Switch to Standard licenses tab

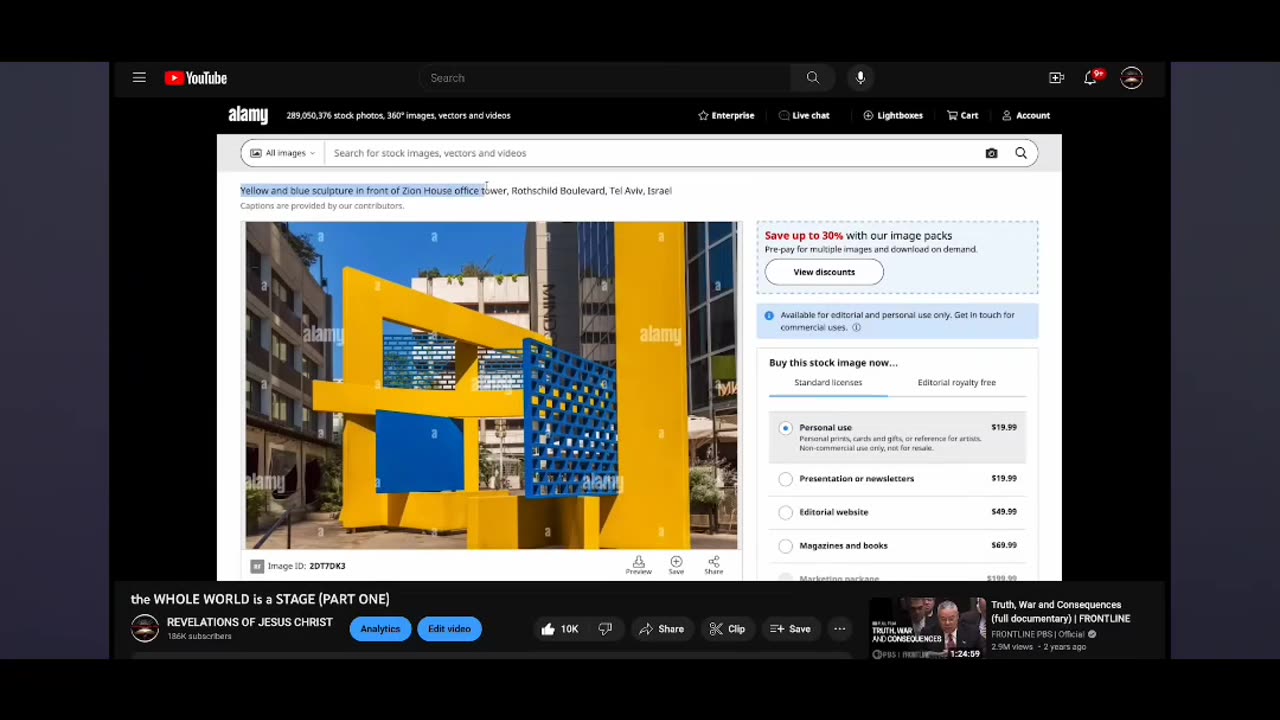point(828,382)
